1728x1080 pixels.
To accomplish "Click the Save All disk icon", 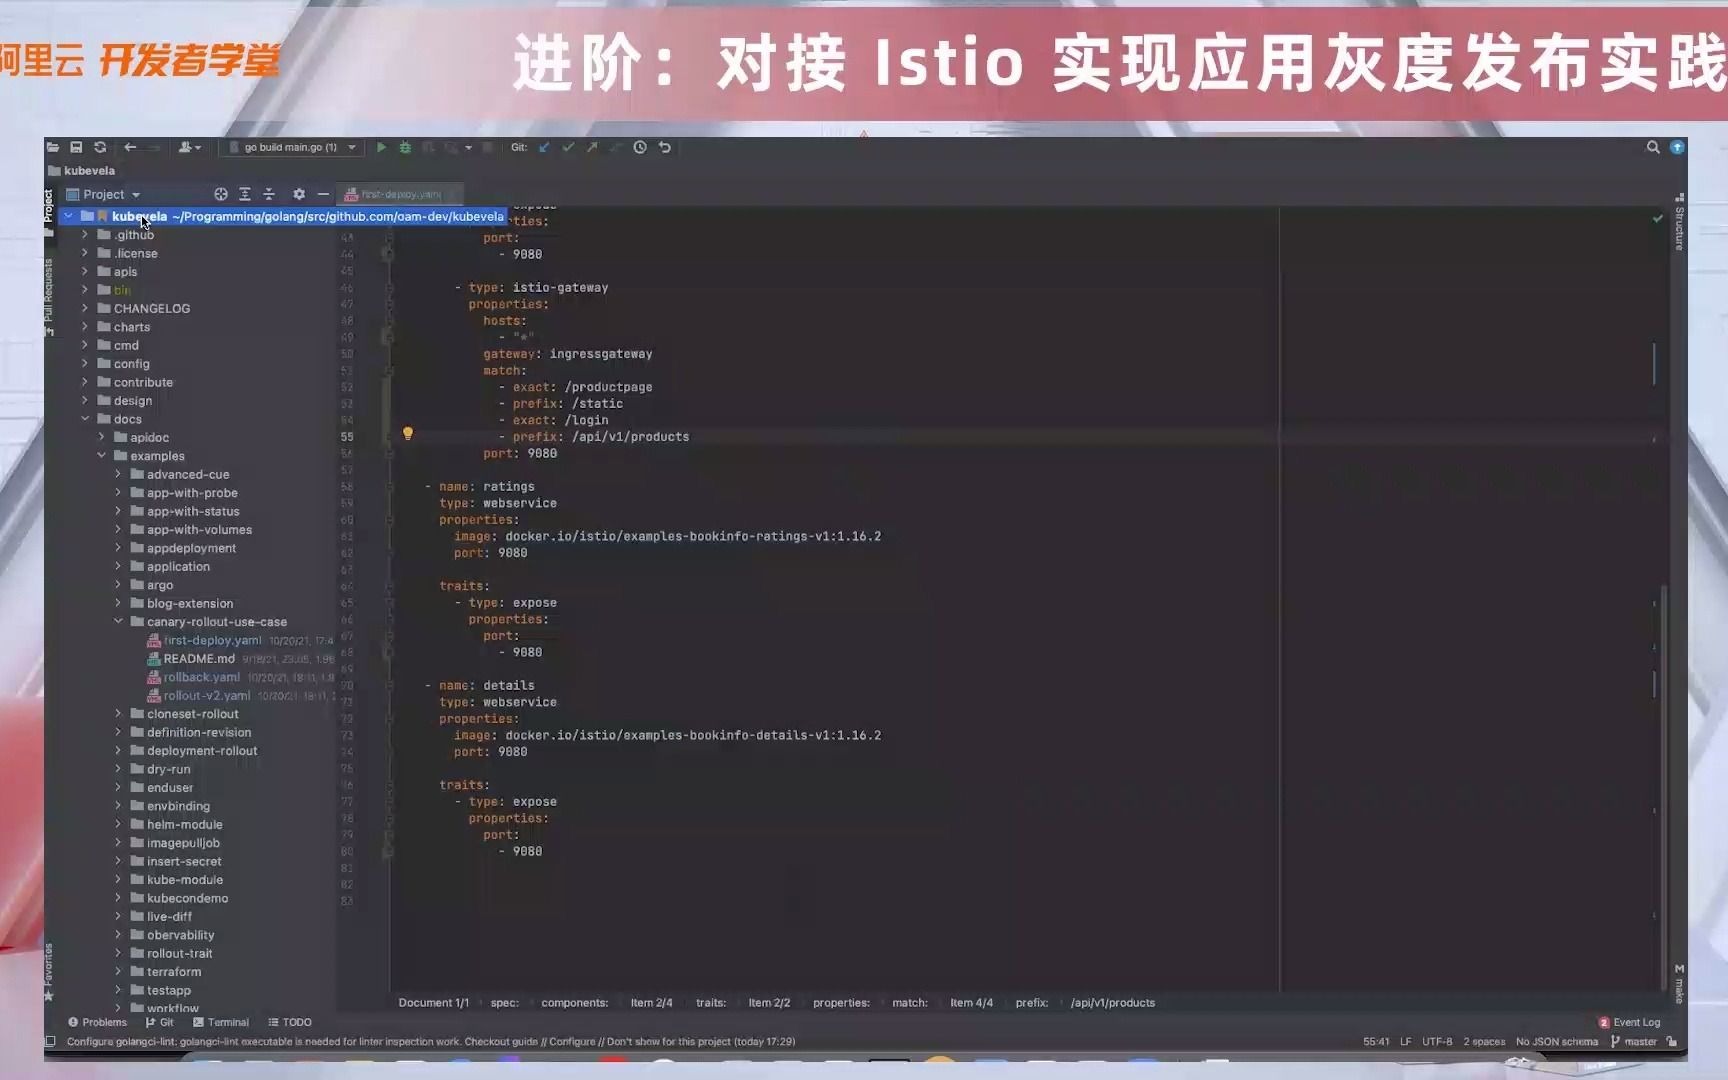I will (76, 147).
